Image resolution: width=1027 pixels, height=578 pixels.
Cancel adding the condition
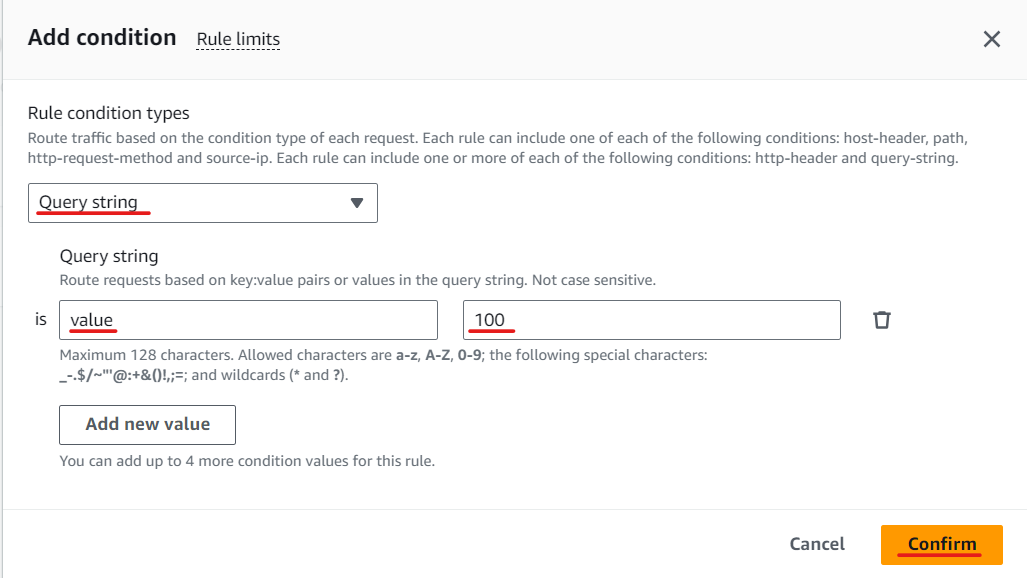point(817,544)
